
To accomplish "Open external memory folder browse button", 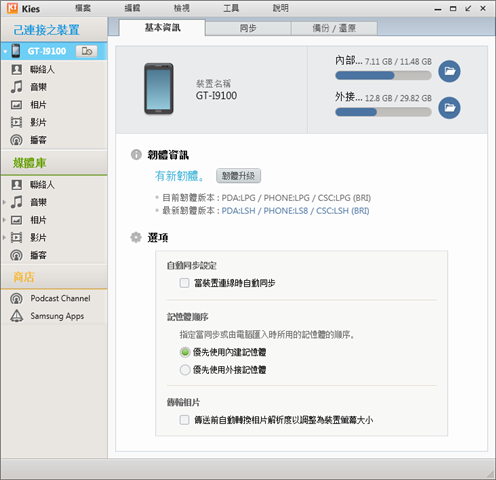I will coord(449,108).
